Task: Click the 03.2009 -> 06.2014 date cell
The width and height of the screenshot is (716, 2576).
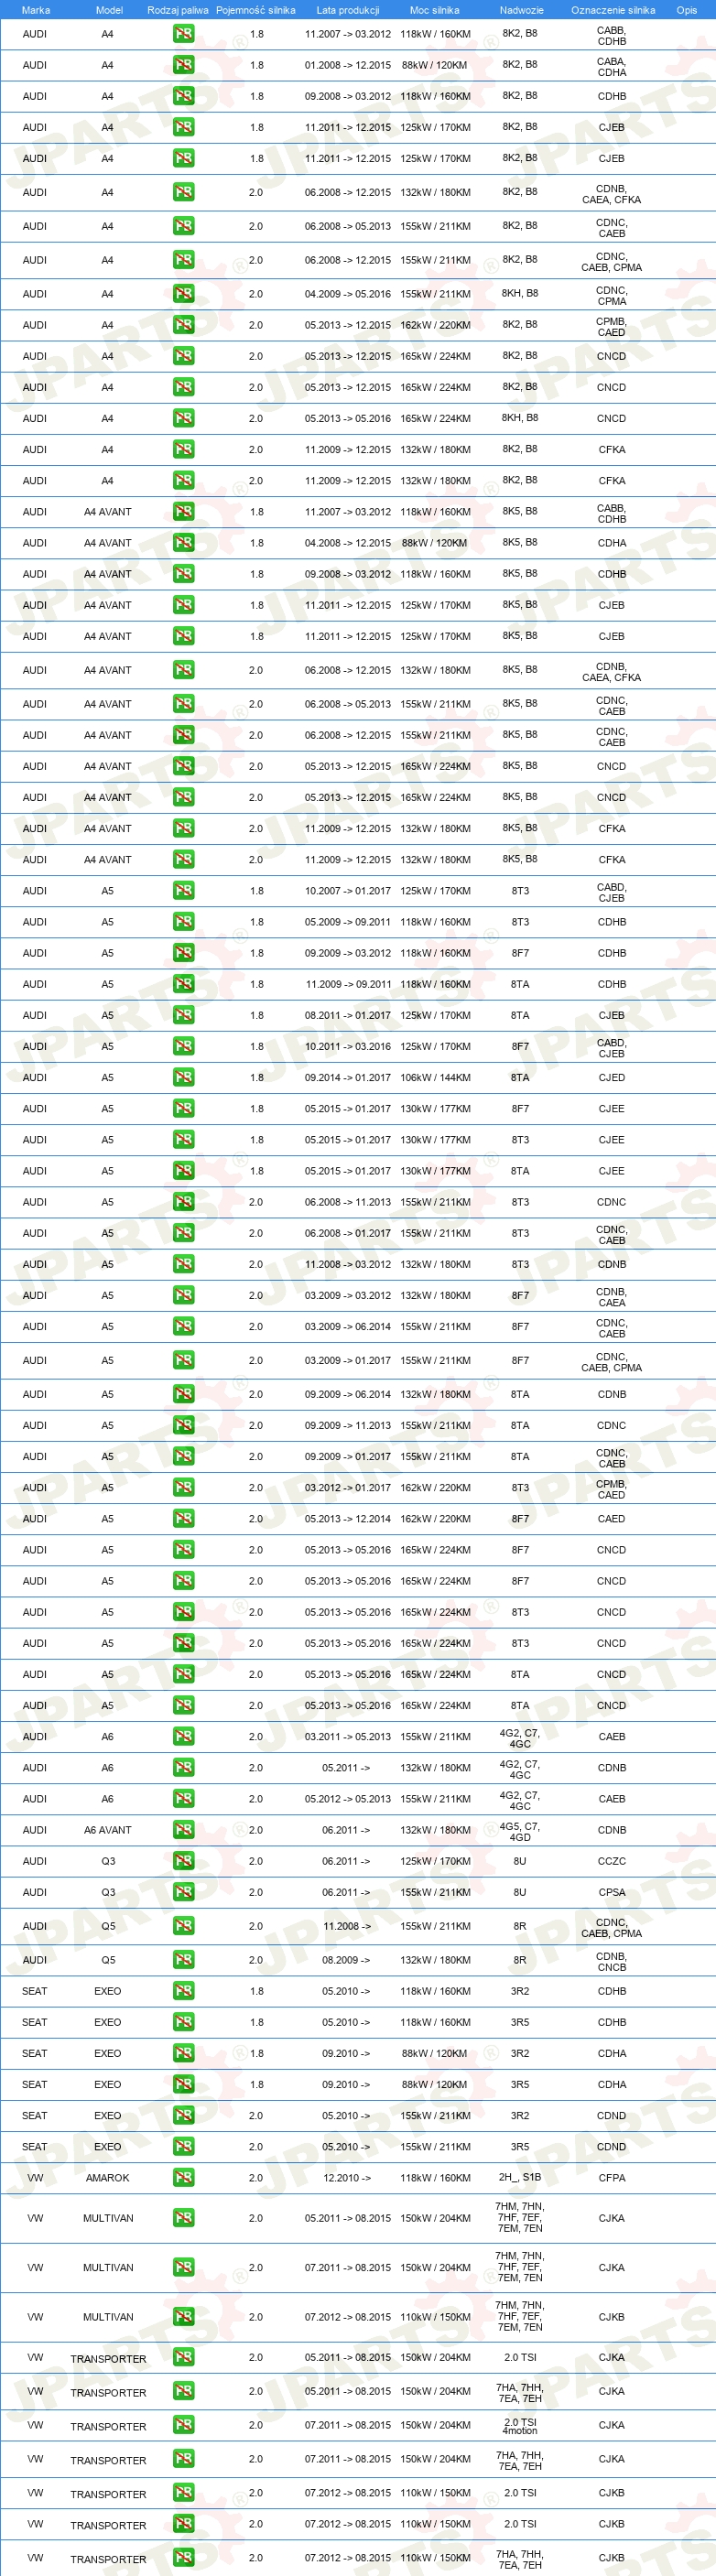Action: (x=348, y=1326)
